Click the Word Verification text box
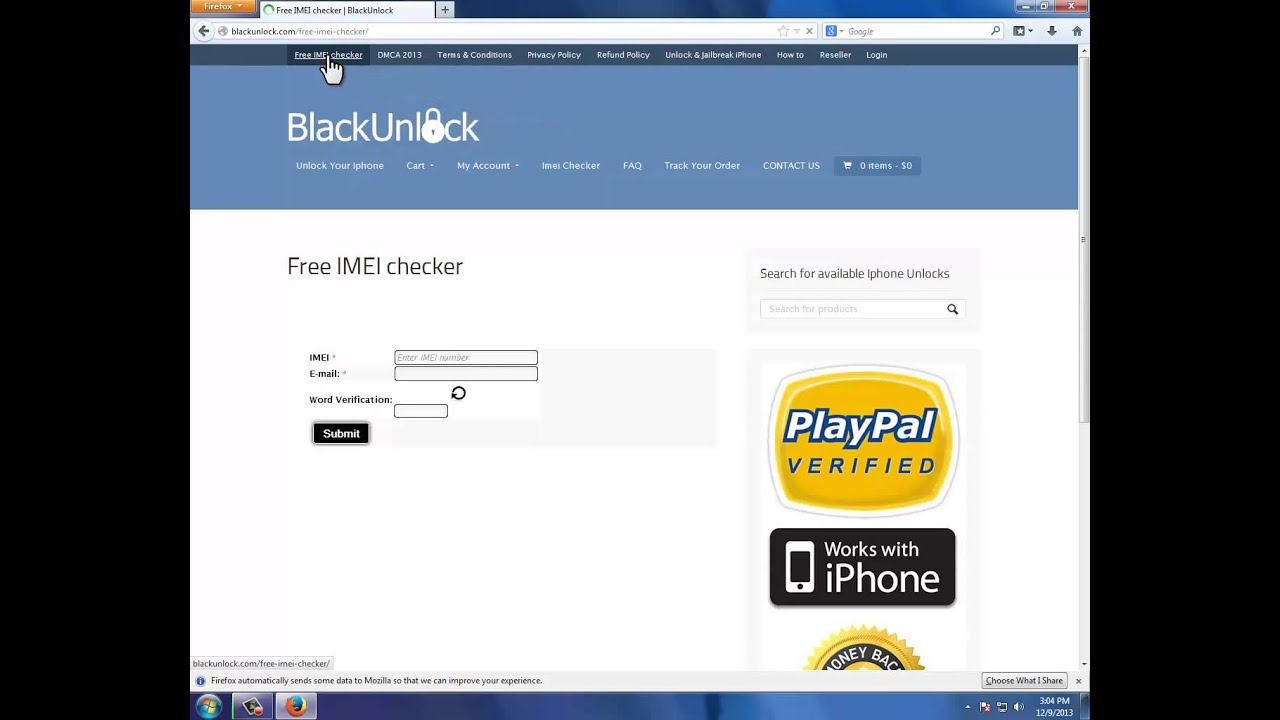1280x720 pixels. tap(421, 411)
